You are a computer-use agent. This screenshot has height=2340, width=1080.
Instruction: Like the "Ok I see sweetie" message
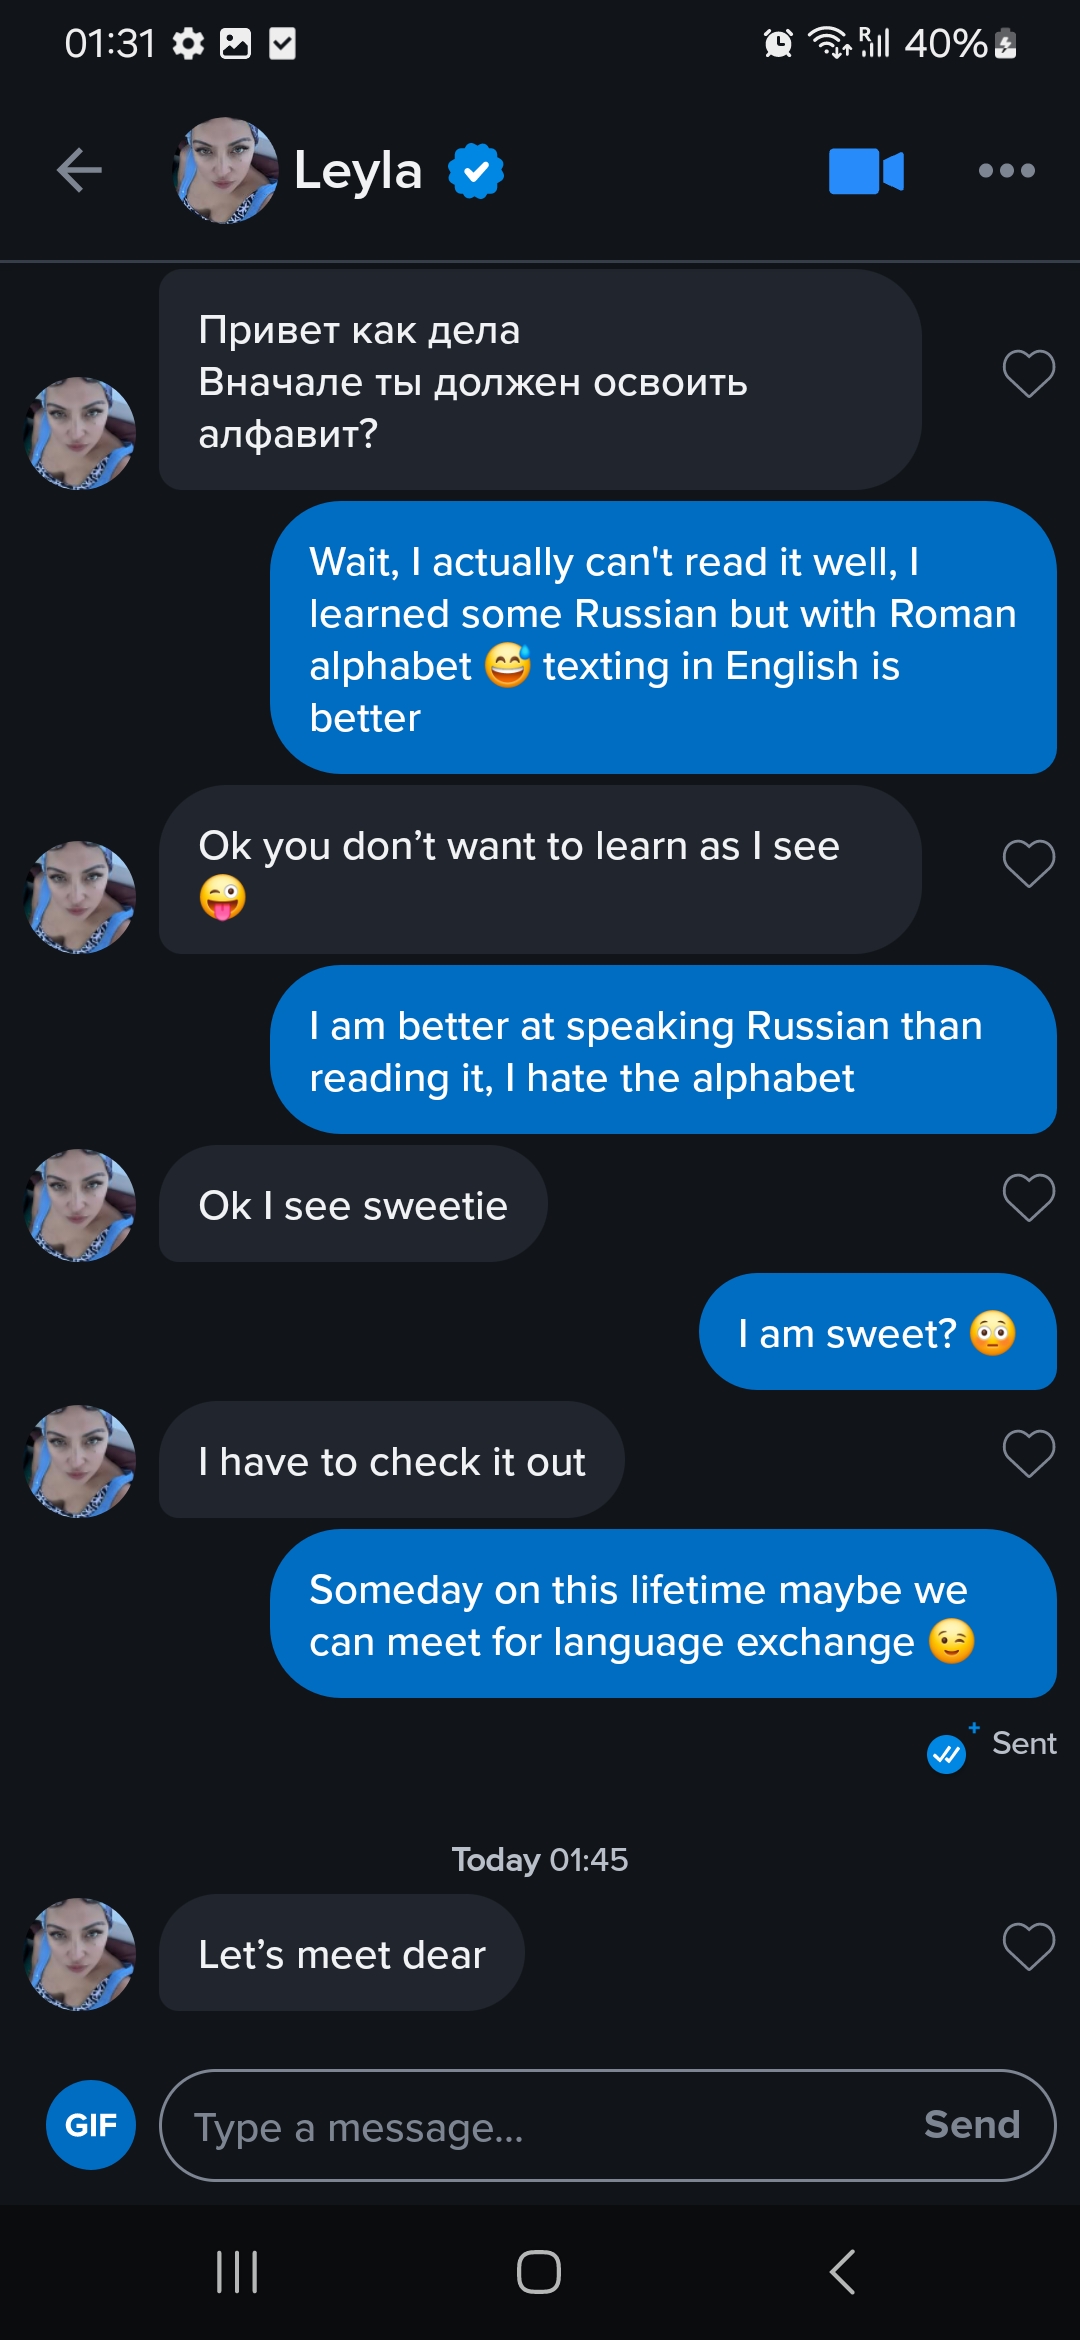coord(1028,1197)
